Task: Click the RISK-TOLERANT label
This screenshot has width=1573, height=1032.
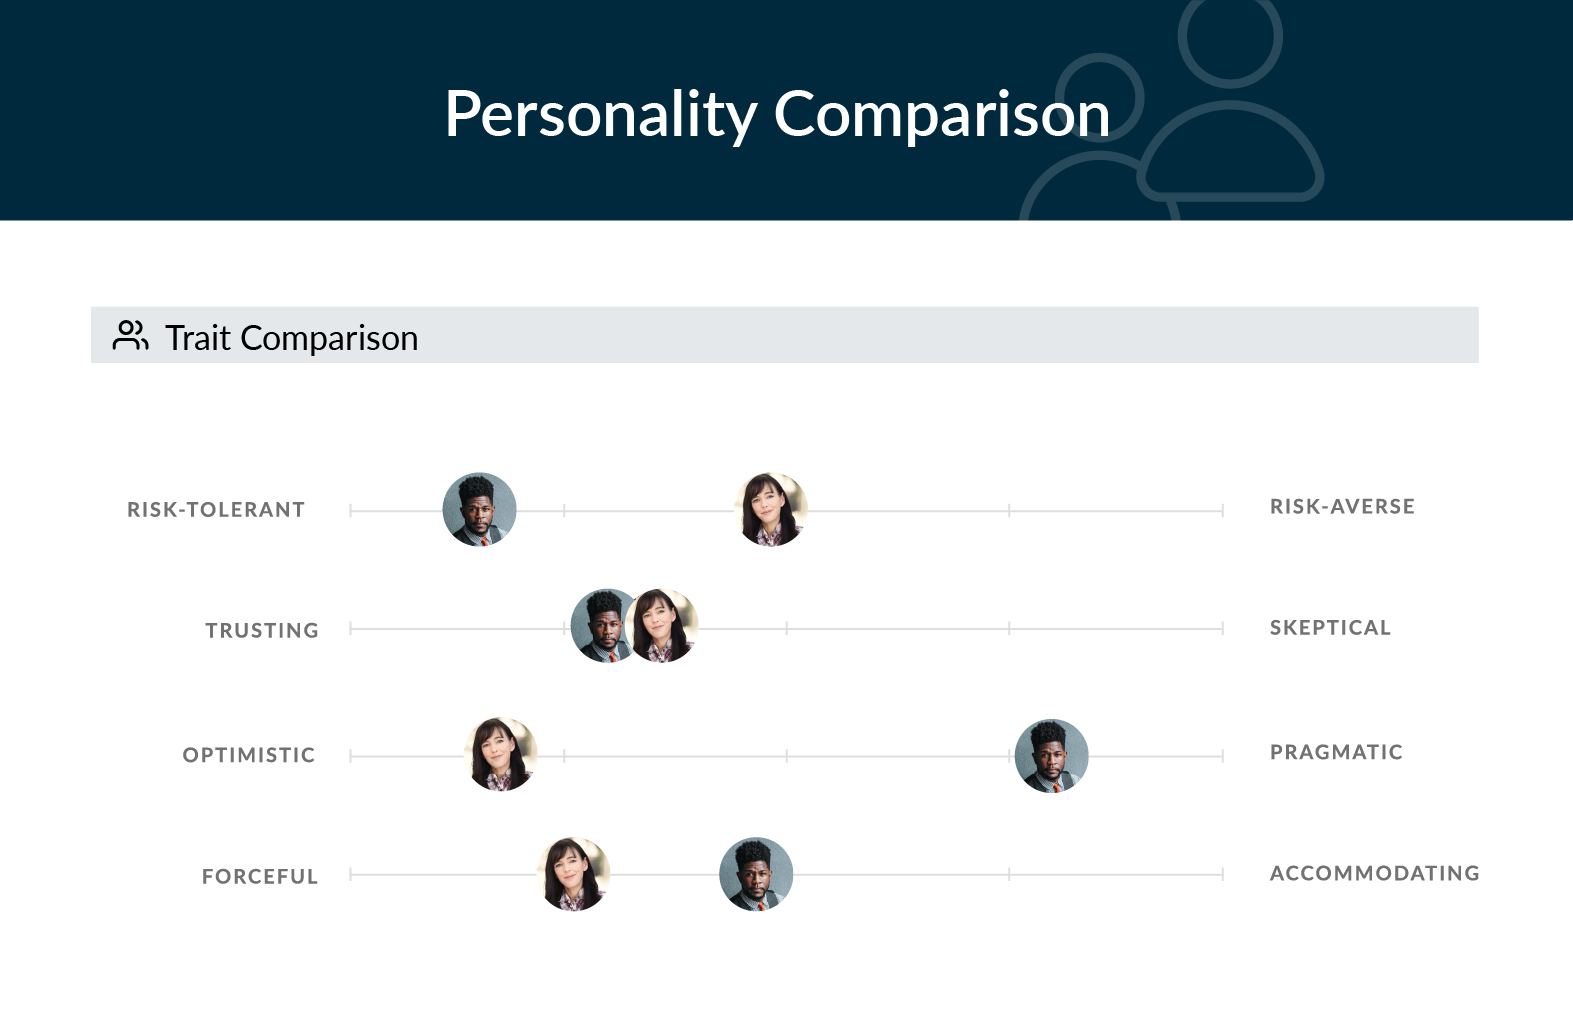Action: [216, 510]
